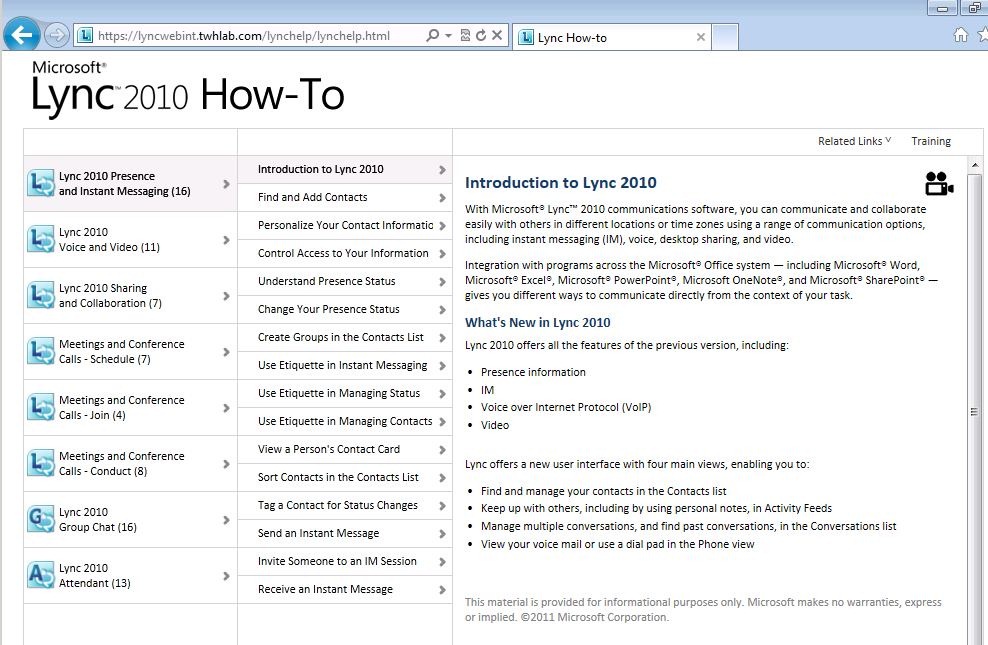The width and height of the screenshot is (988, 645).
Task: Open topic Create Groups in the Contacts List
Action: (x=345, y=338)
